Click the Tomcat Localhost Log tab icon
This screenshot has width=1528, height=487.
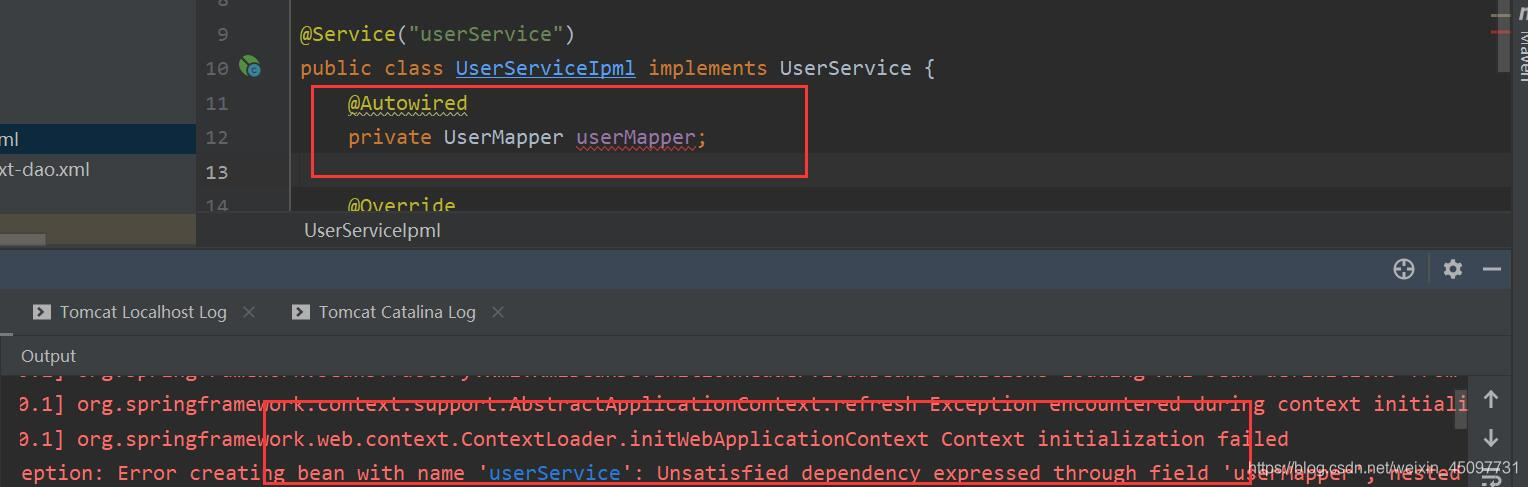42,312
